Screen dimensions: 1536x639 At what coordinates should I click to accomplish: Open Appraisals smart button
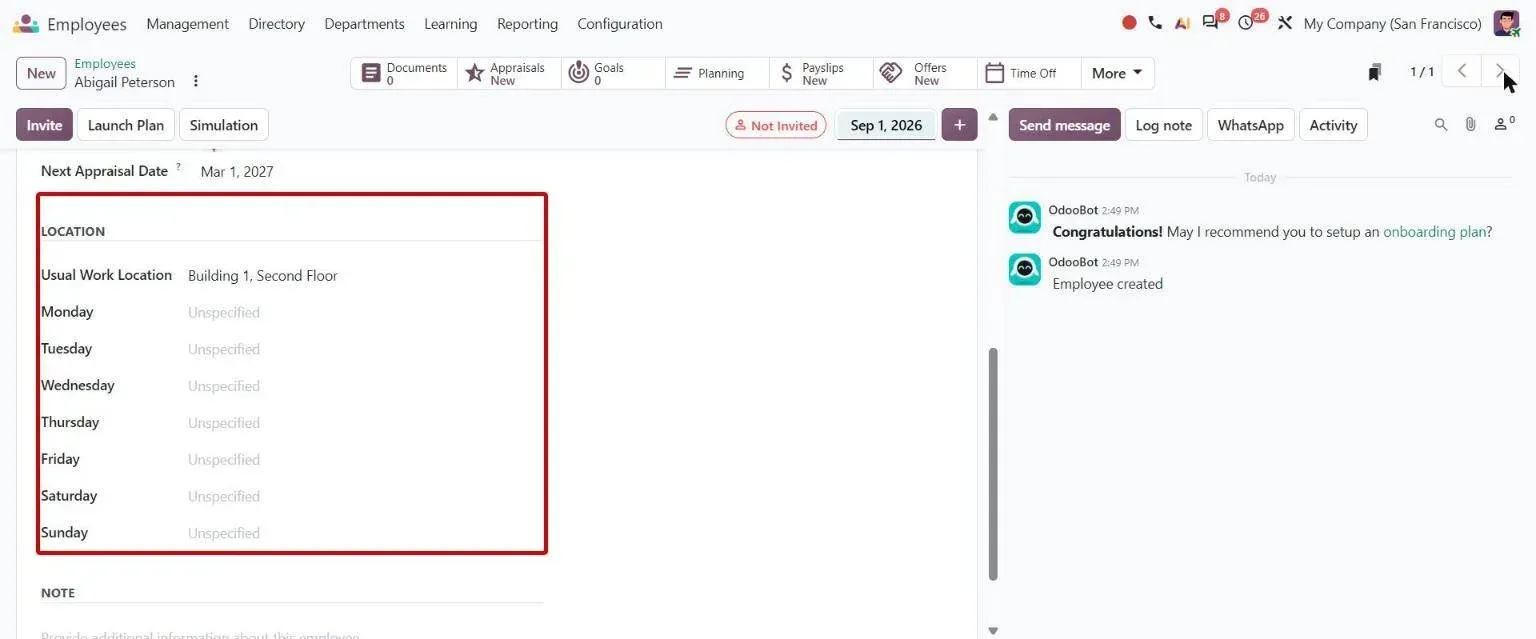click(509, 73)
